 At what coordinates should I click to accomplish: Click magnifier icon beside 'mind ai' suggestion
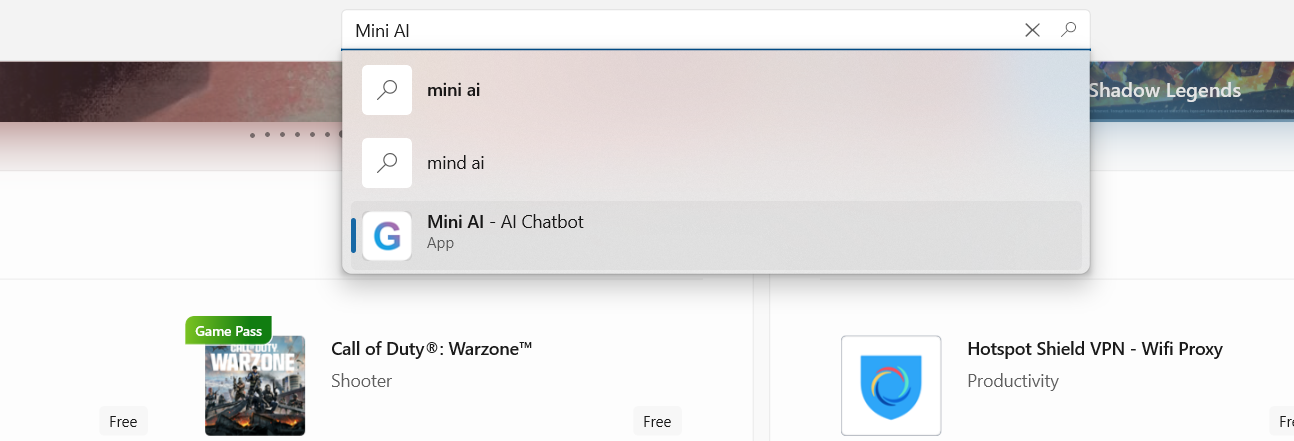click(387, 162)
